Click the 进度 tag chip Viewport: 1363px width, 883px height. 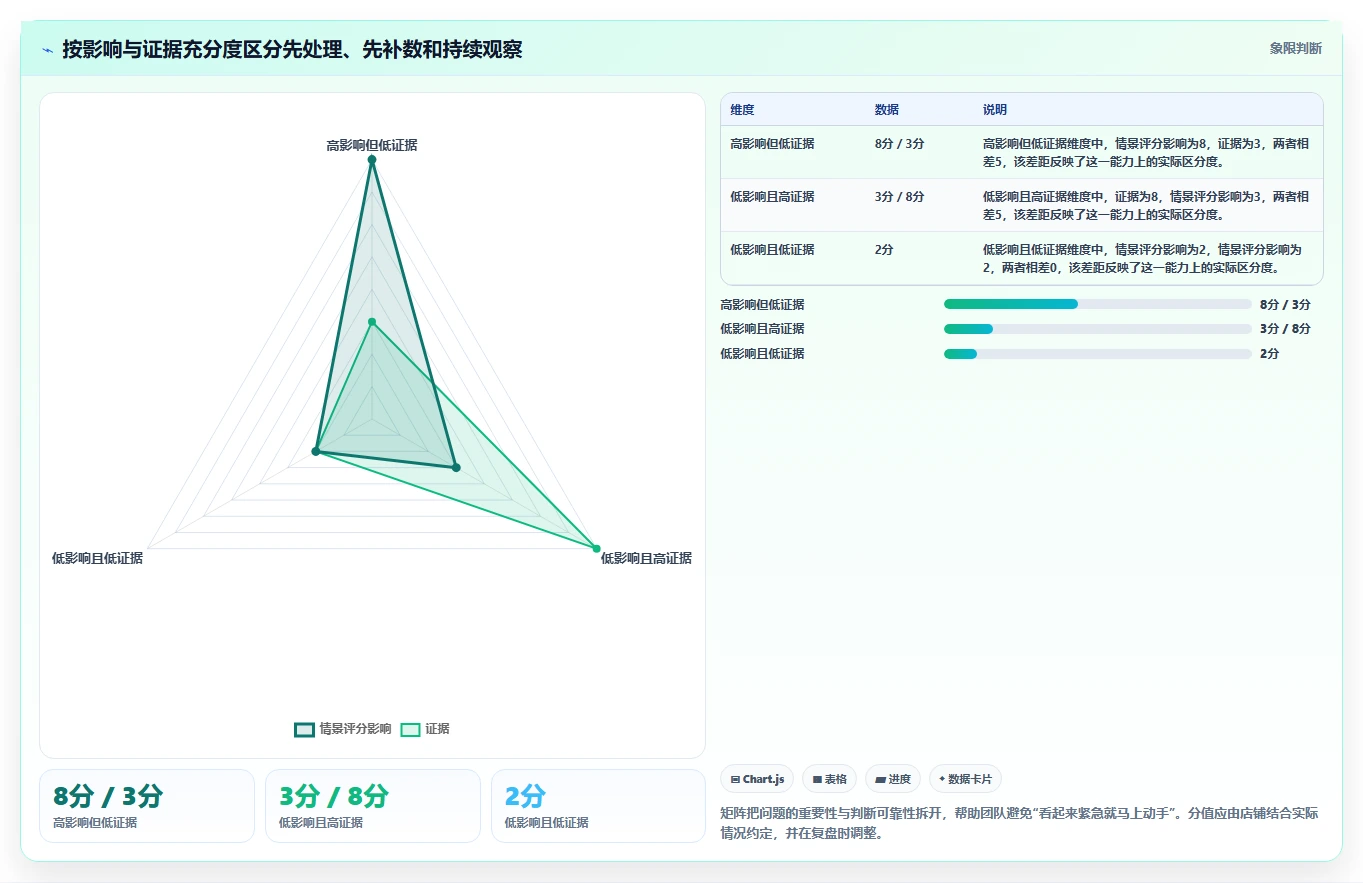click(893, 779)
